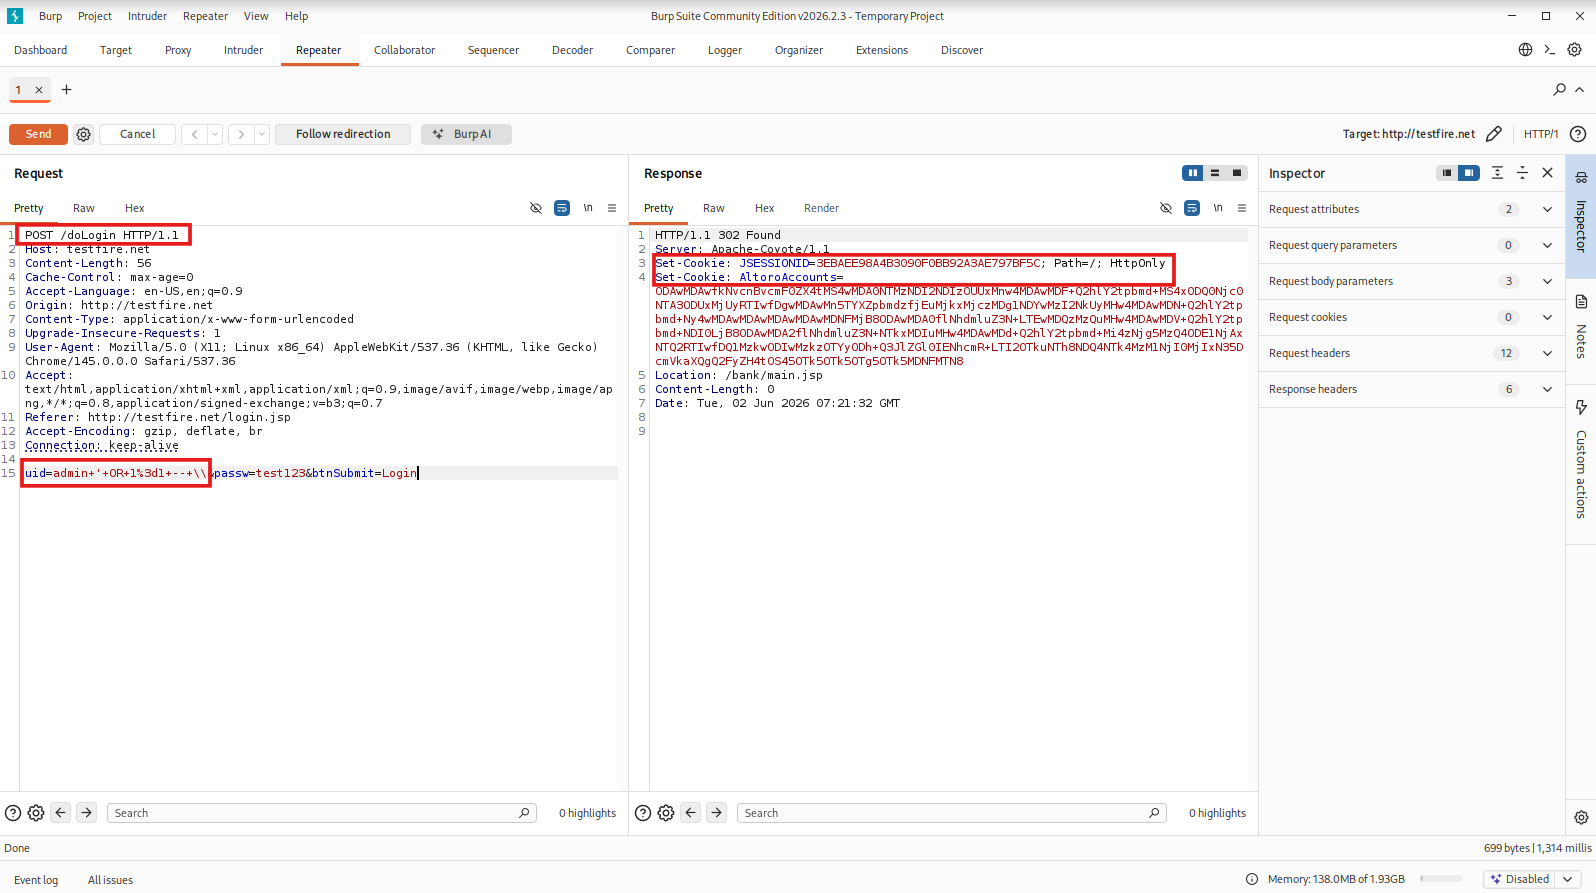Select top-bottom split layout in Response header
The image size is (1596, 893).
[1215, 173]
